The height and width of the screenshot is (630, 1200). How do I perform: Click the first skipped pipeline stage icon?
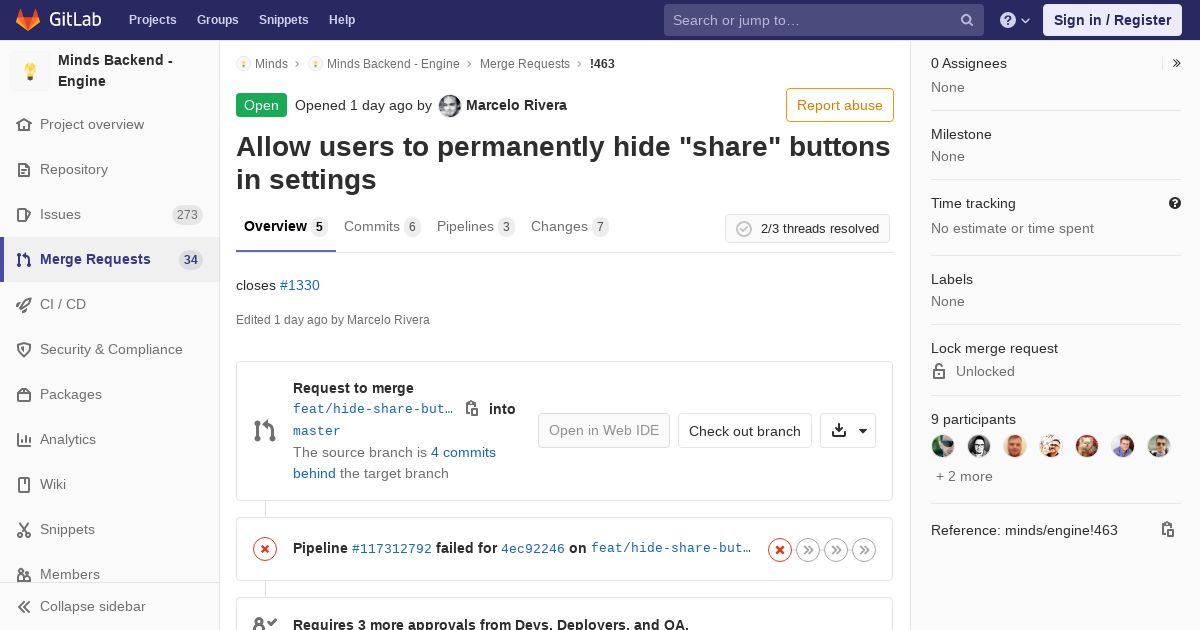point(808,550)
